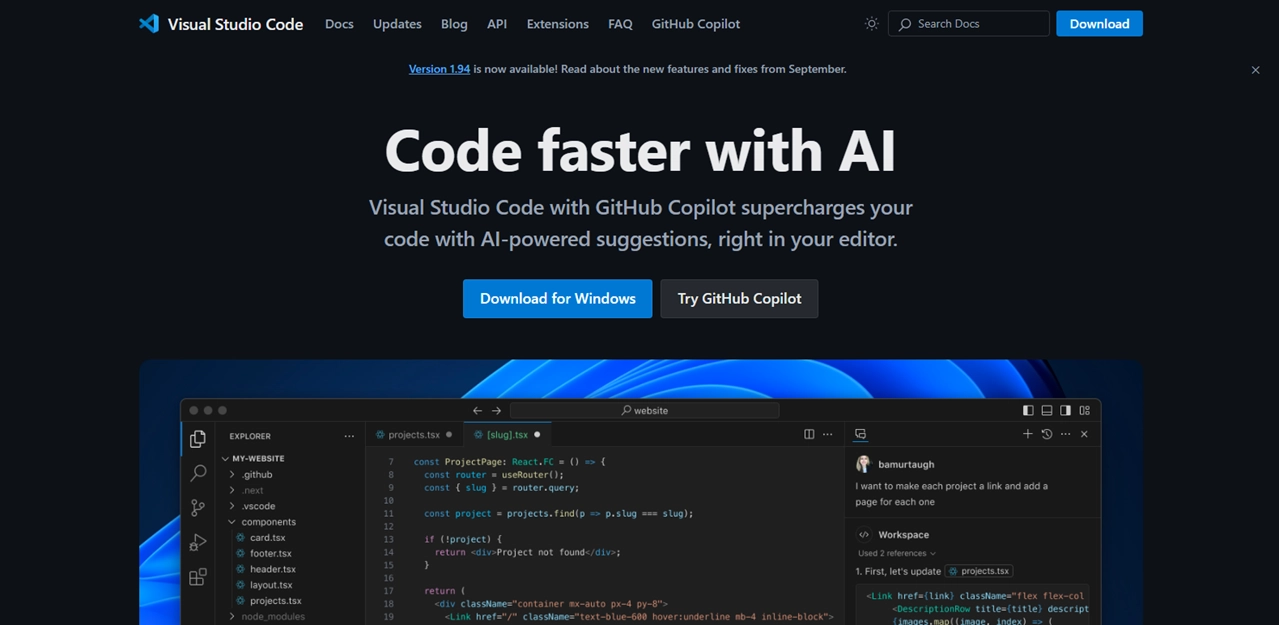Open the GitHub Copilot navigation item

696,24
